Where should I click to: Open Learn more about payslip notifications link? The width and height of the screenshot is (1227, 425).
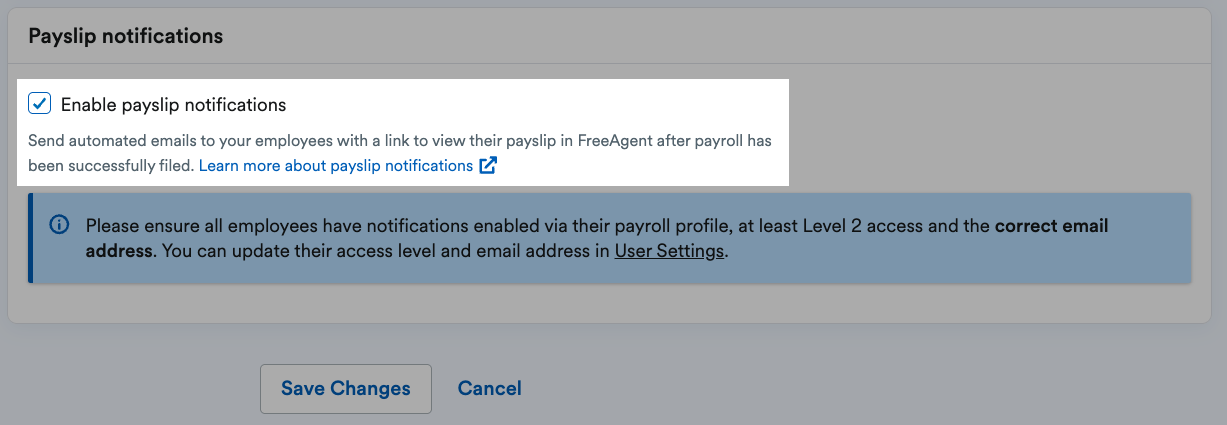coord(335,166)
